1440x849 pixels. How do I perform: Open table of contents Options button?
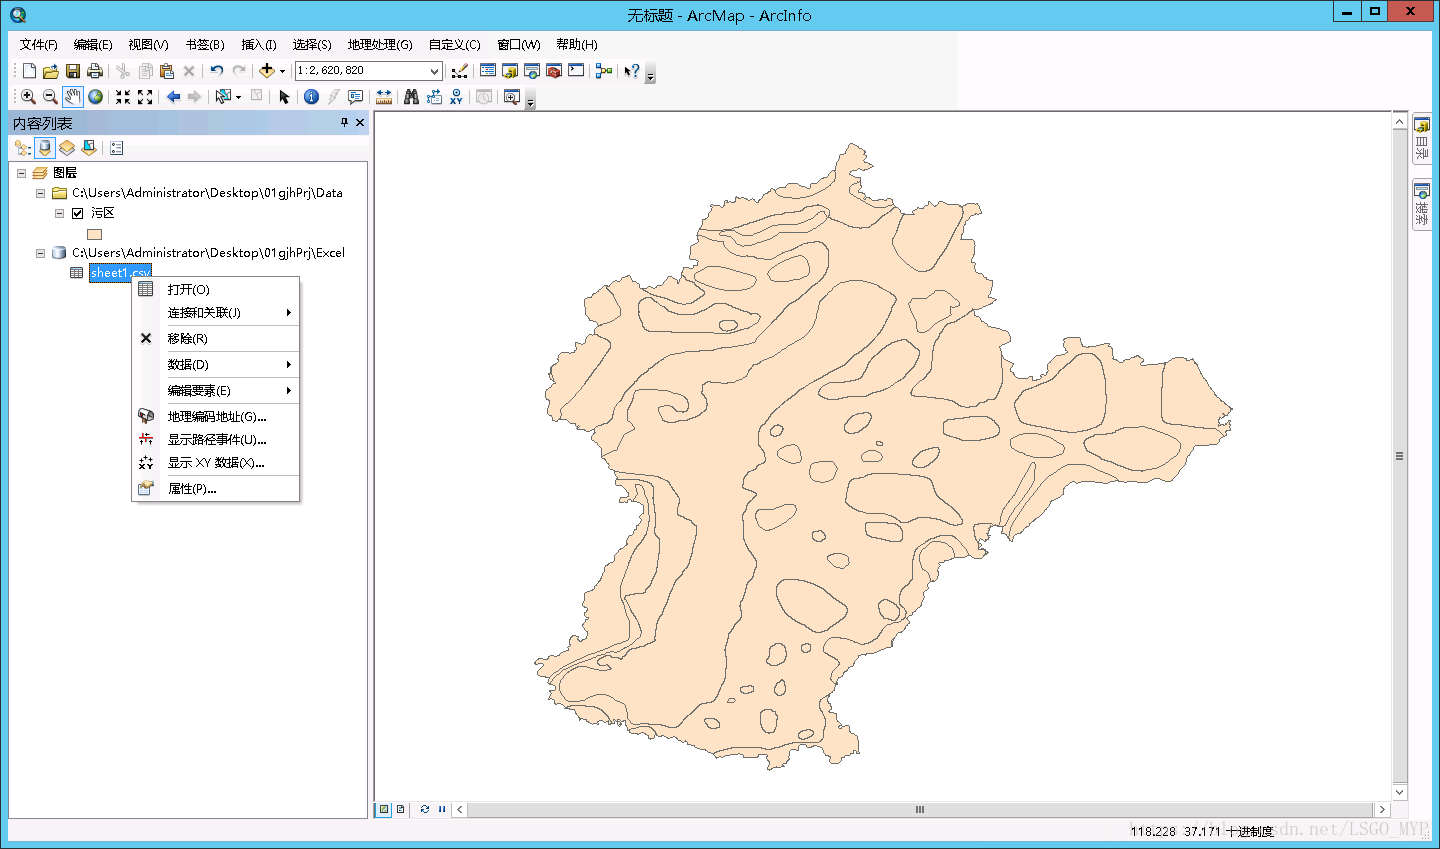click(117, 148)
